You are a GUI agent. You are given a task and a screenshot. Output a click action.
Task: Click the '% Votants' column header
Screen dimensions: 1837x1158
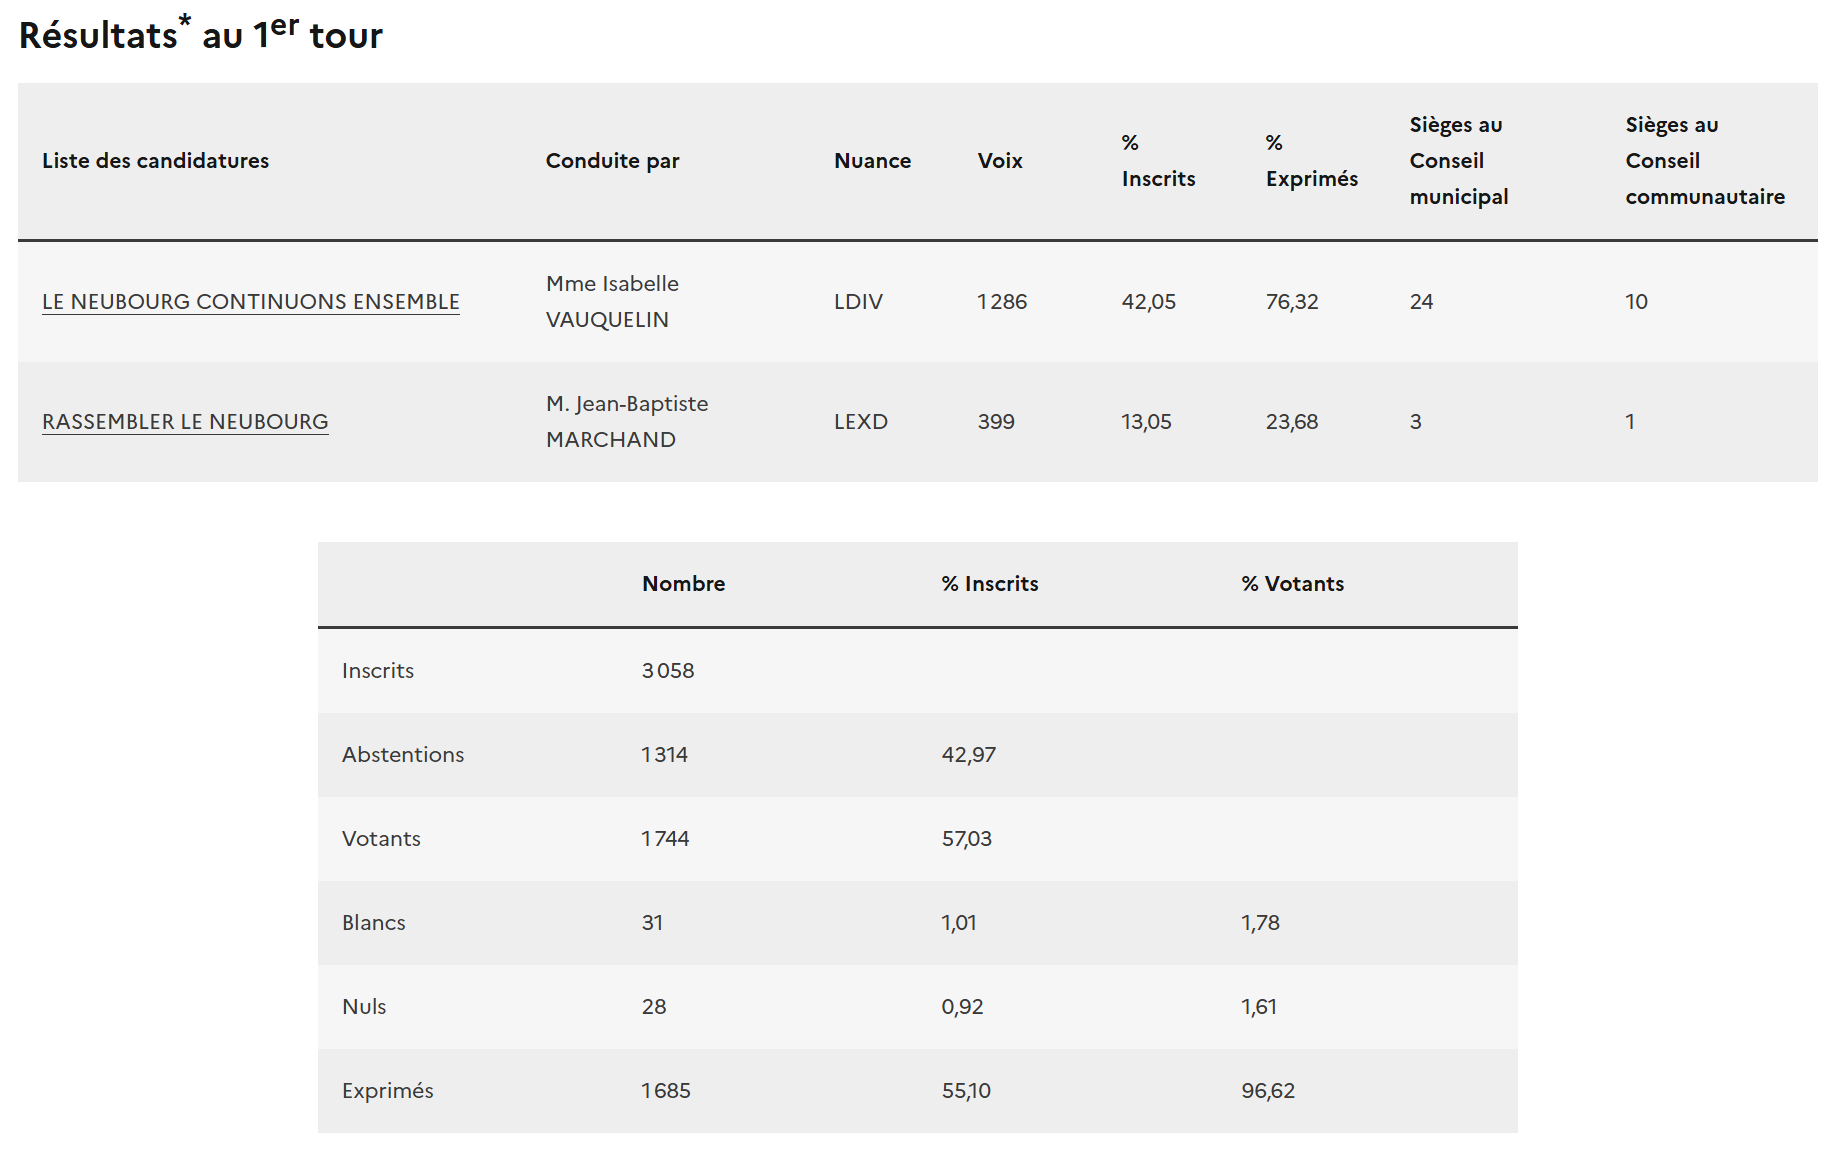point(1292,584)
